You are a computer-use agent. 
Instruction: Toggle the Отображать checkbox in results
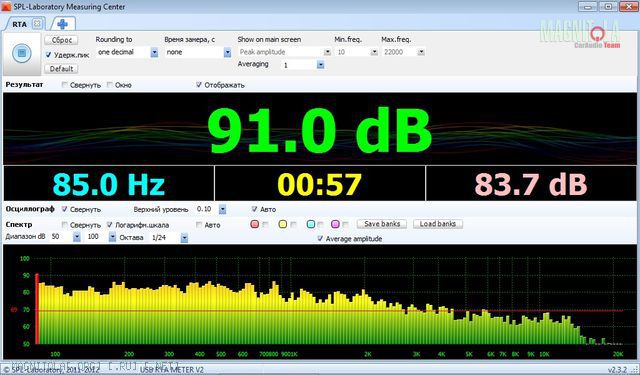pos(199,84)
